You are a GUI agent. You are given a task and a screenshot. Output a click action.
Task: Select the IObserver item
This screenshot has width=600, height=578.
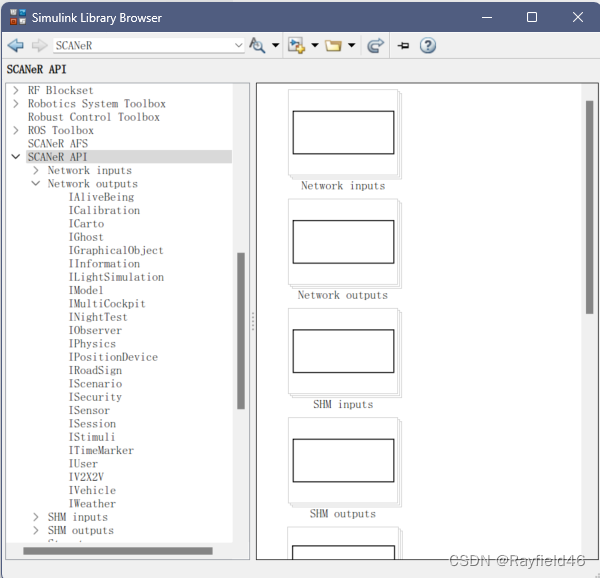pos(95,331)
